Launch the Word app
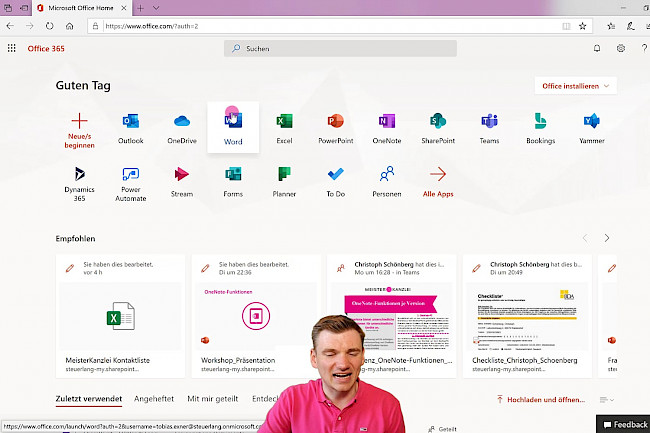The image size is (650, 433). 233,127
